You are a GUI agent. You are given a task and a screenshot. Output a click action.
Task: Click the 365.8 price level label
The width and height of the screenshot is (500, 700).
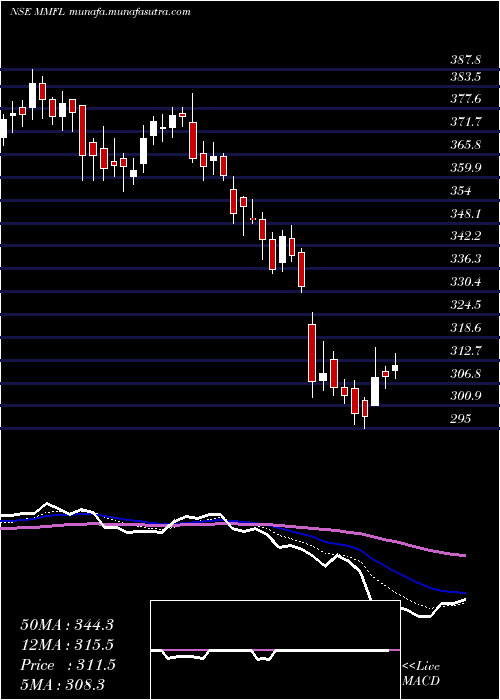coord(464,145)
